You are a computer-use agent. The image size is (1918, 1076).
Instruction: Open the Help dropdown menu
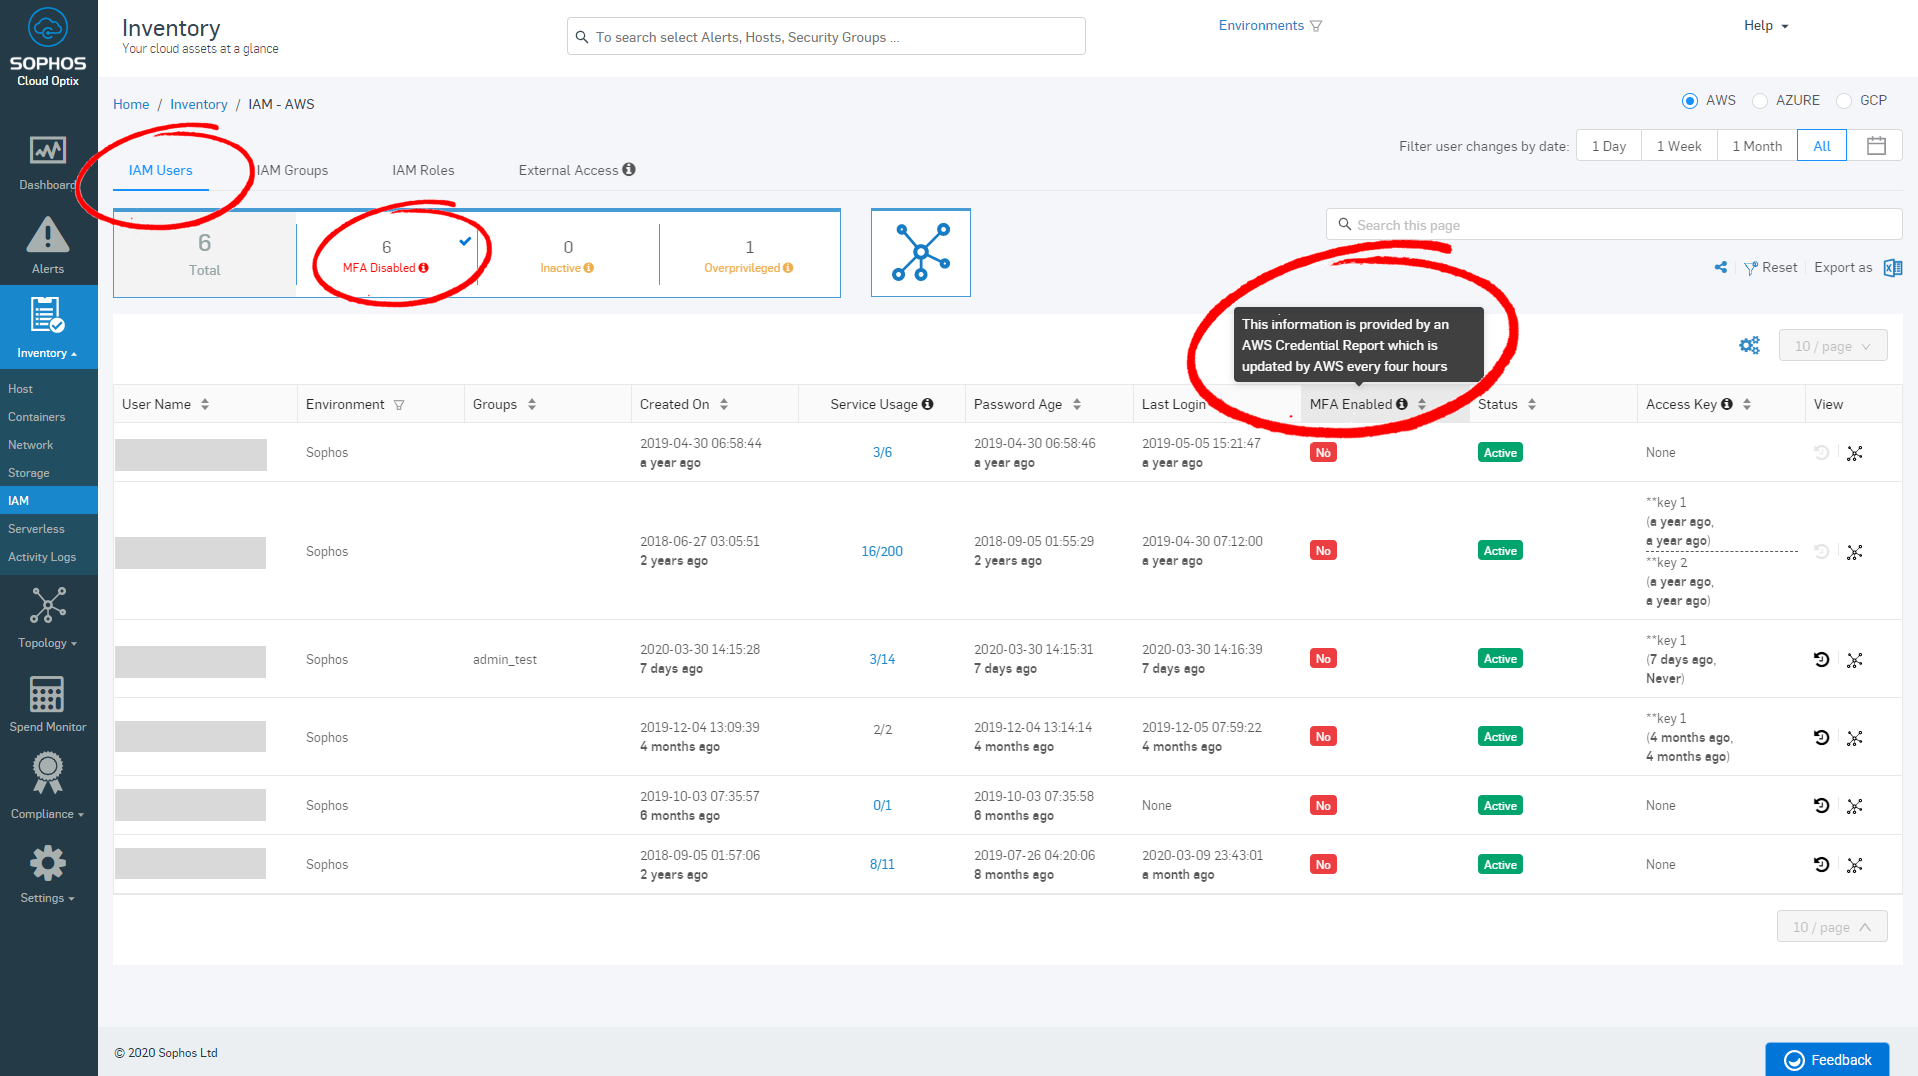coord(1766,26)
